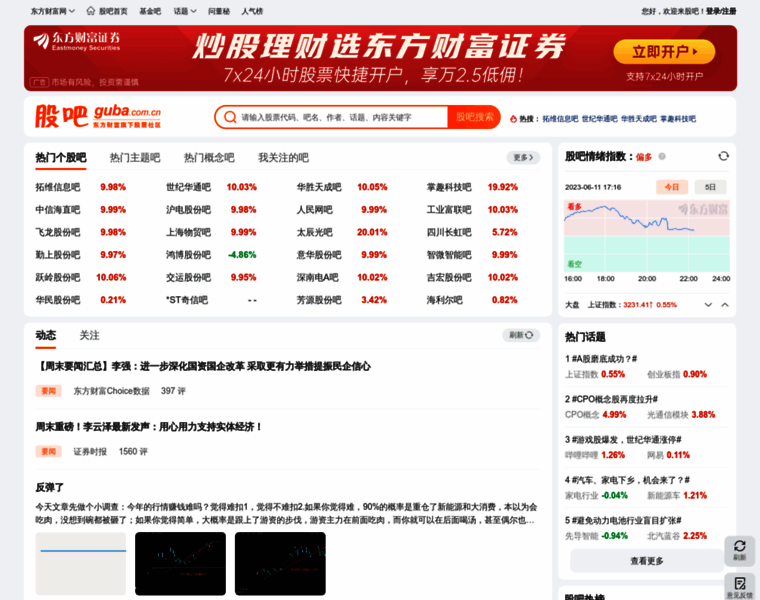Open hot search link 掌趣科技吧
The image size is (760, 600).
tap(678, 119)
